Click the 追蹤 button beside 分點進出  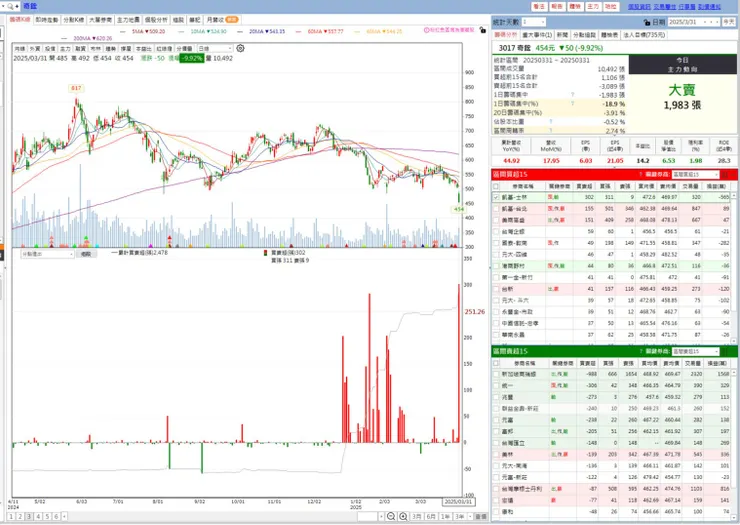tap(86, 254)
